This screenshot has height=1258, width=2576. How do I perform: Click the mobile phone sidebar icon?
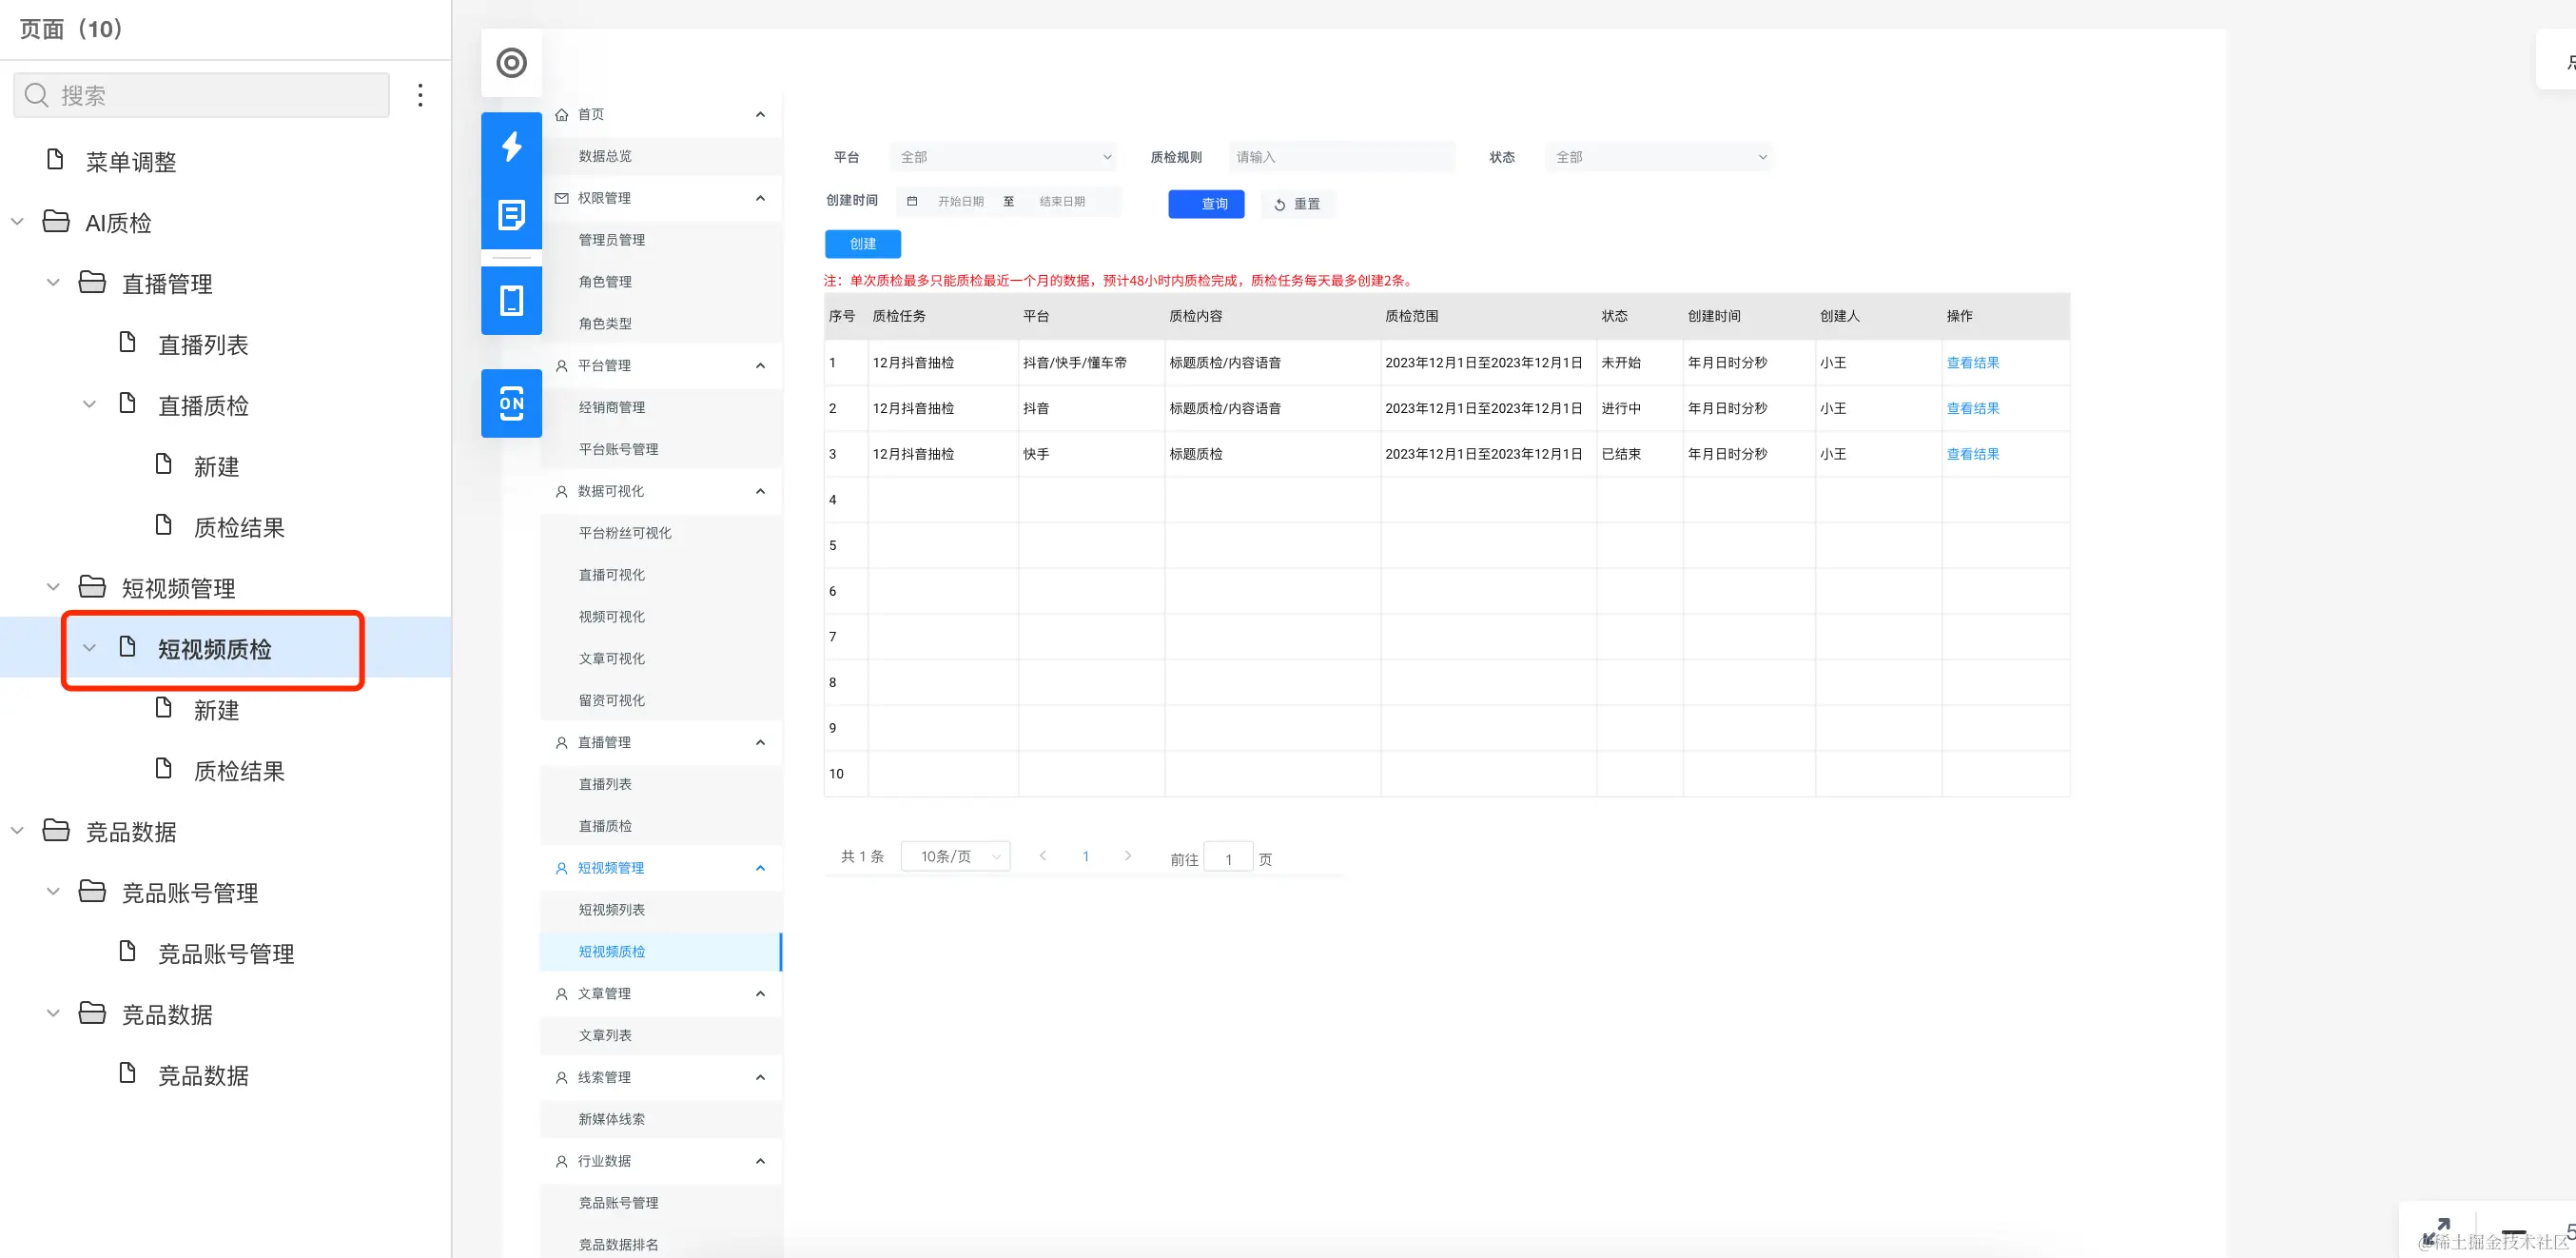point(511,300)
